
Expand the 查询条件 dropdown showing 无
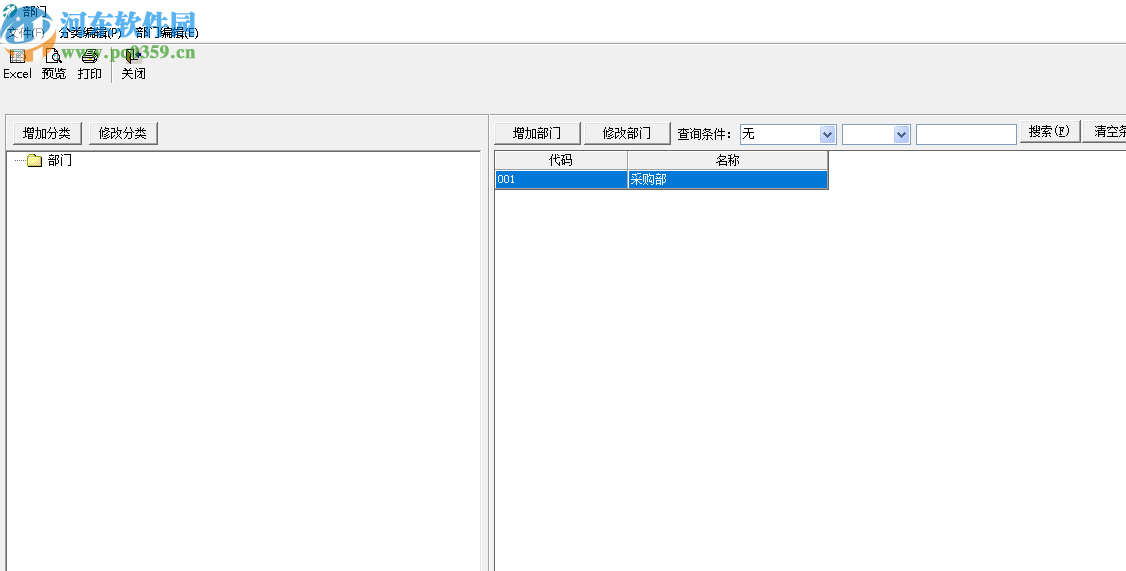[x=827, y=134]
